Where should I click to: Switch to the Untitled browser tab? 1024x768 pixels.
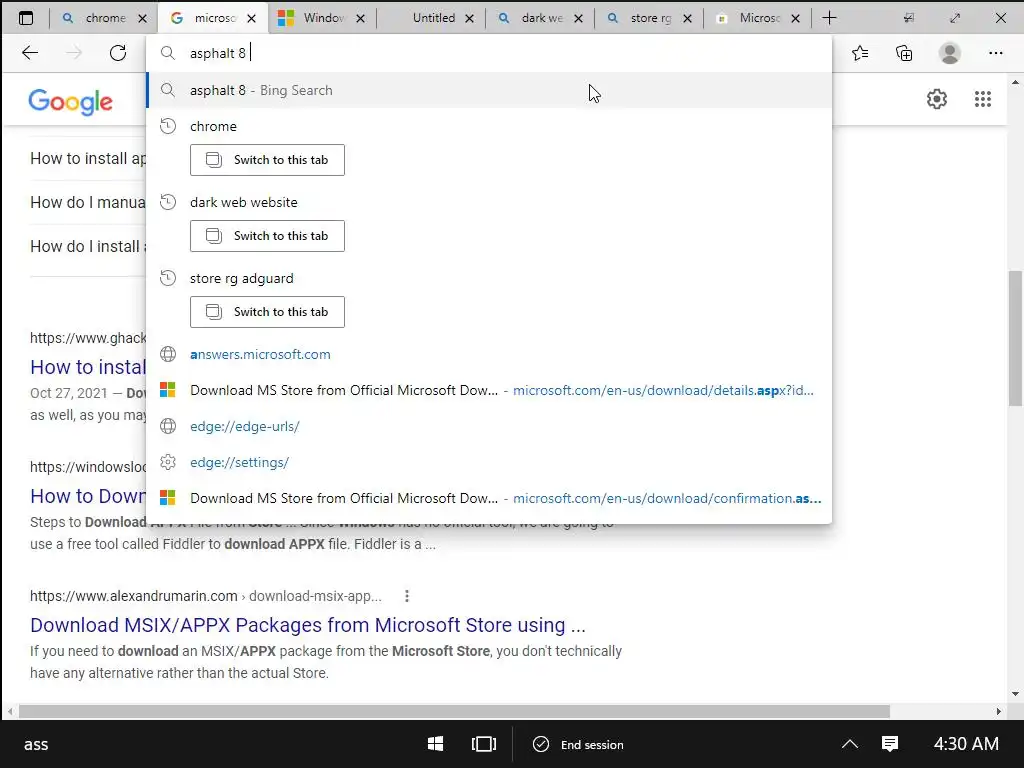[x=431, y=18]
